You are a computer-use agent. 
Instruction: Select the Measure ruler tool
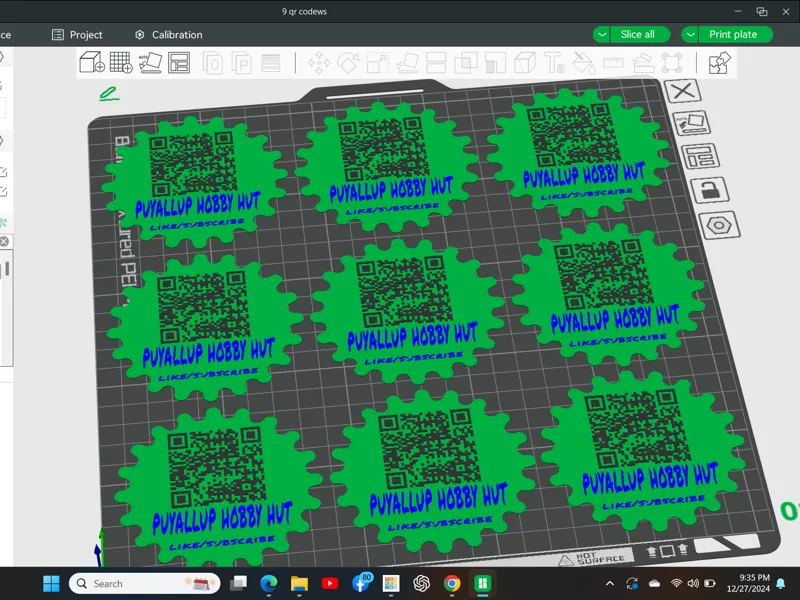click(x=613, y=63)
